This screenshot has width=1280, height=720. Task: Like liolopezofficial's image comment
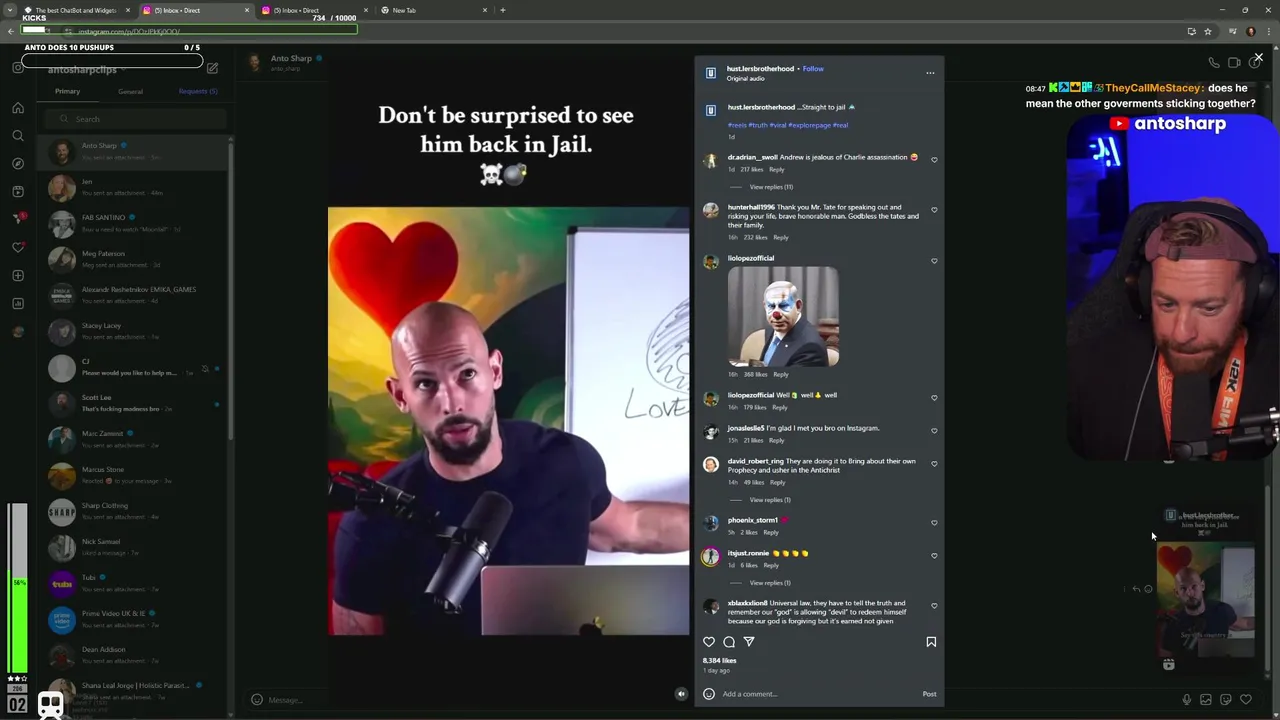[x=935, y=261]
